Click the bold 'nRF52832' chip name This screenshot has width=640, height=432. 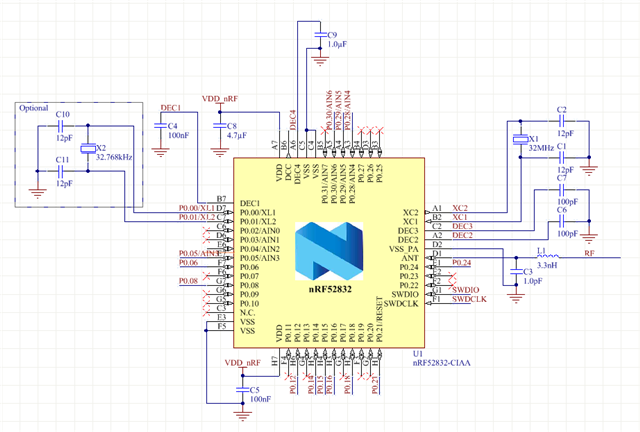coord(330,289)
